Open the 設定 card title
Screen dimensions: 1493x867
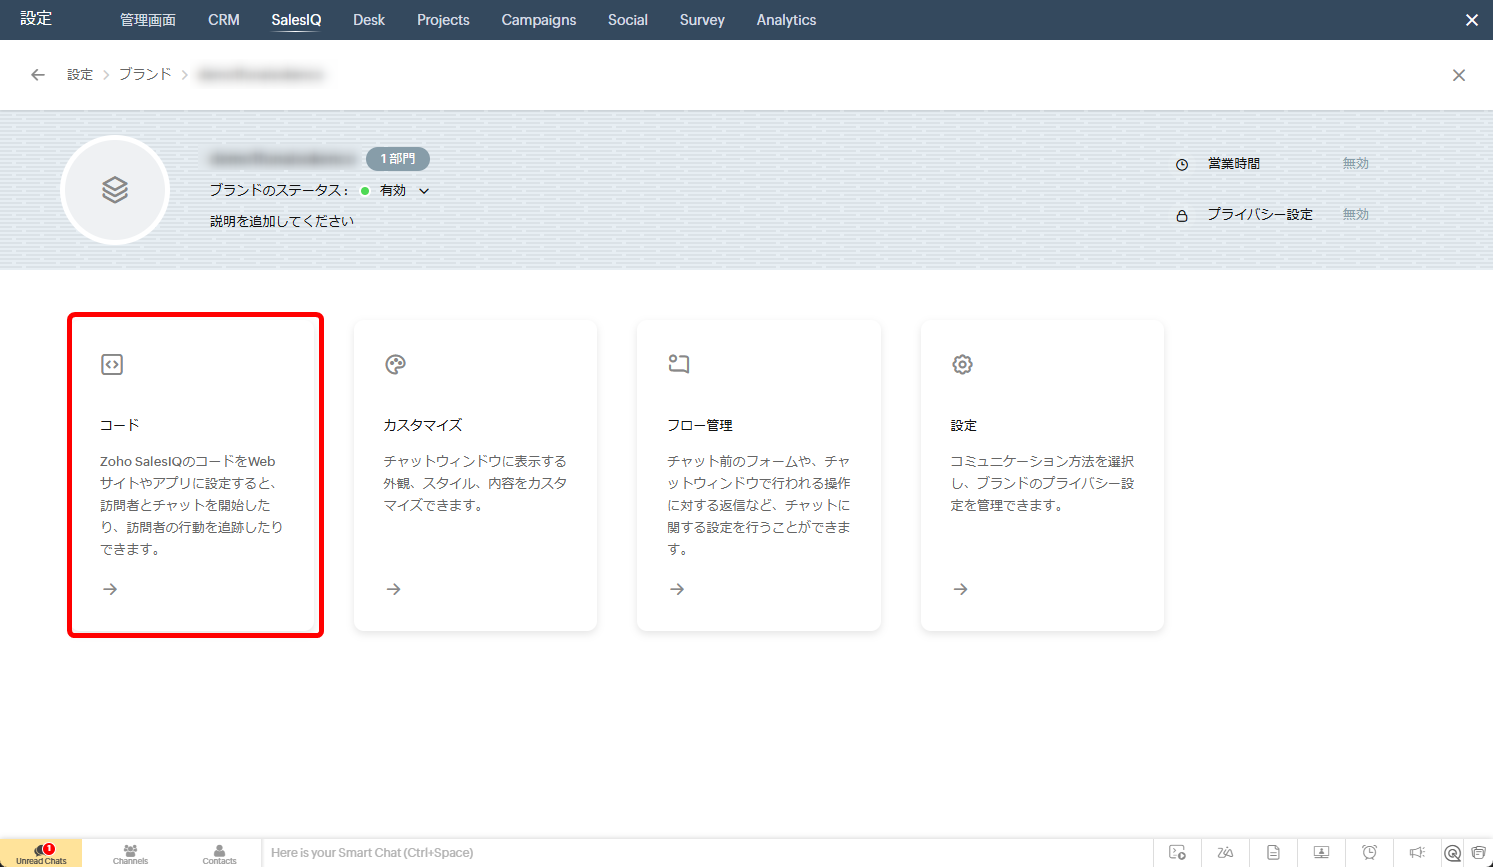coord(964,425)
